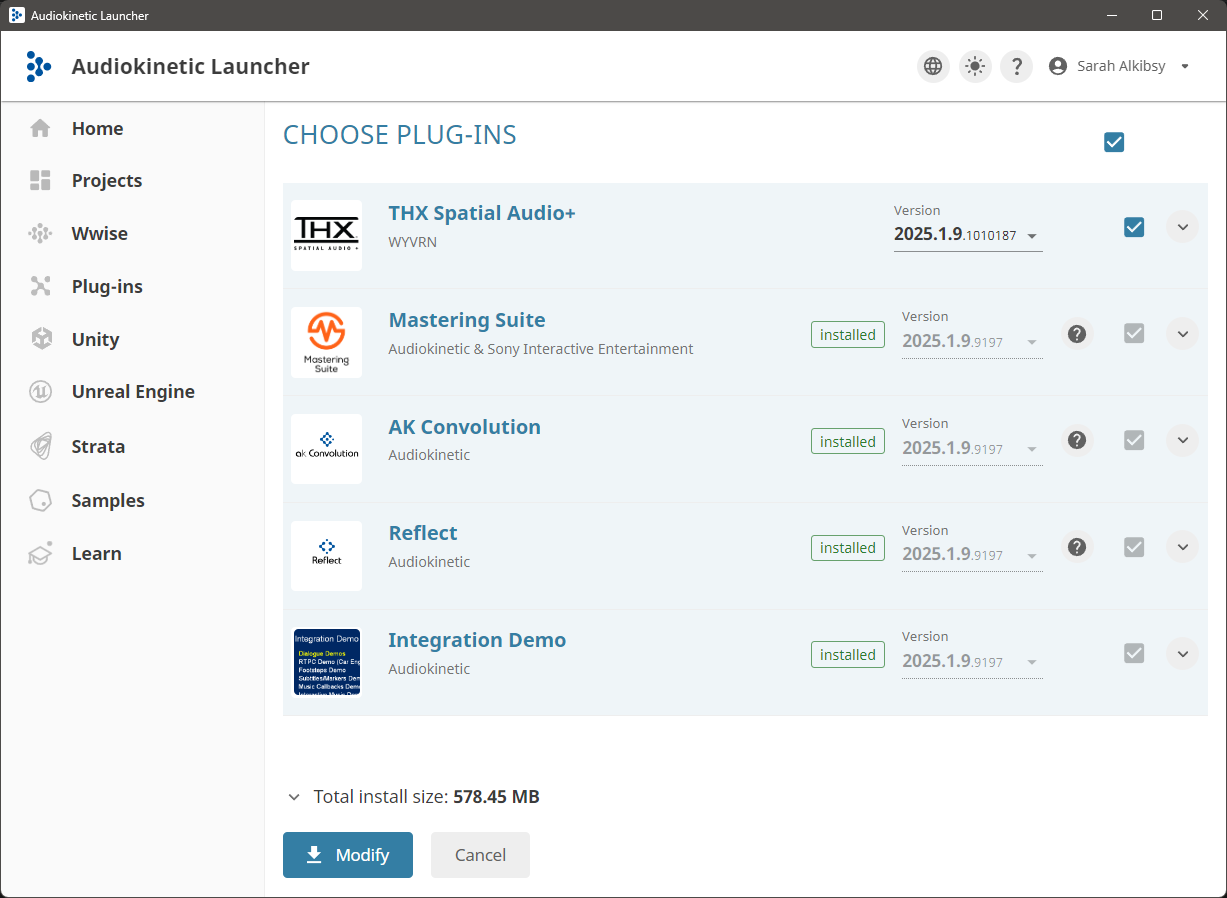Image resolution: width=1227 pixels, height=898 pixels.
Task: Open help info for Reflect
Action: (1077, 547)
